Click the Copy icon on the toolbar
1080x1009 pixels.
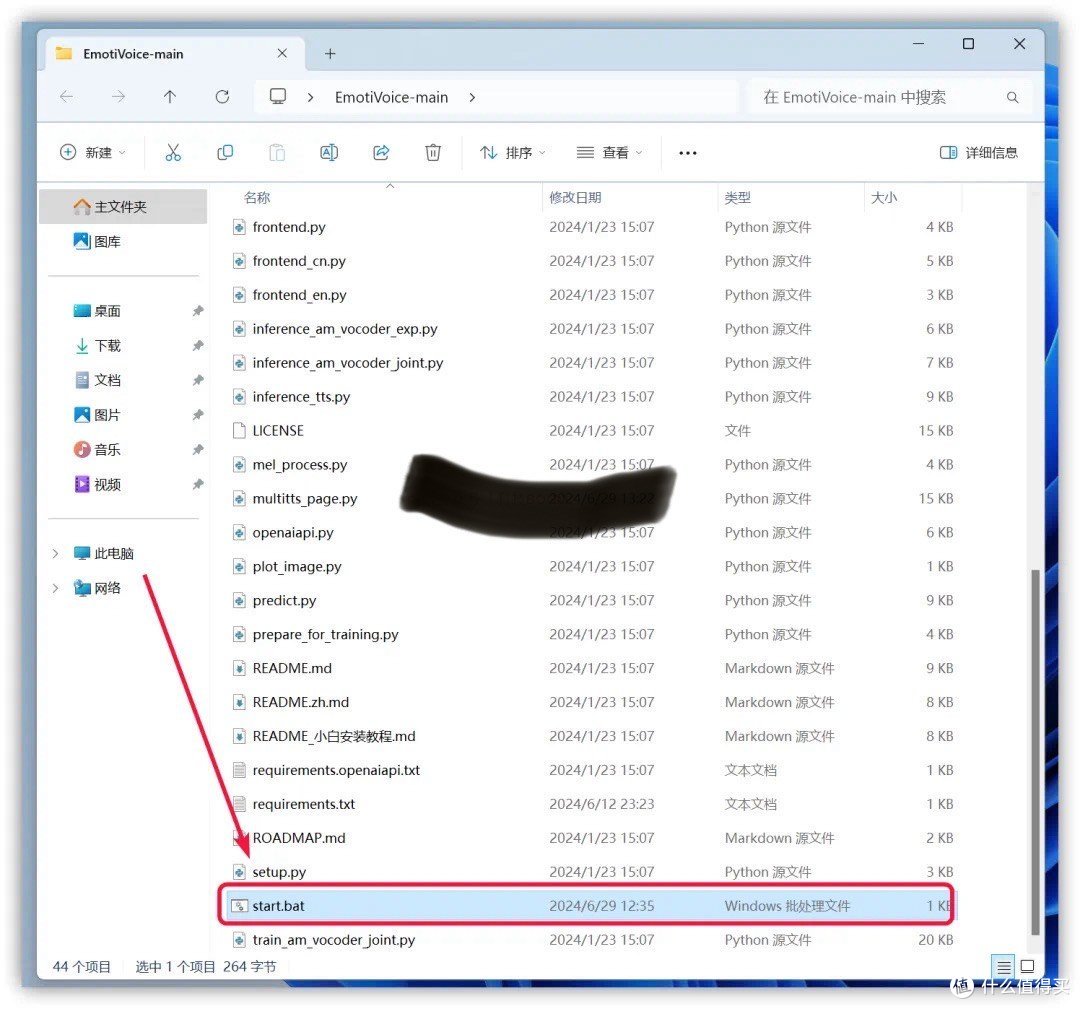[225, 152]
